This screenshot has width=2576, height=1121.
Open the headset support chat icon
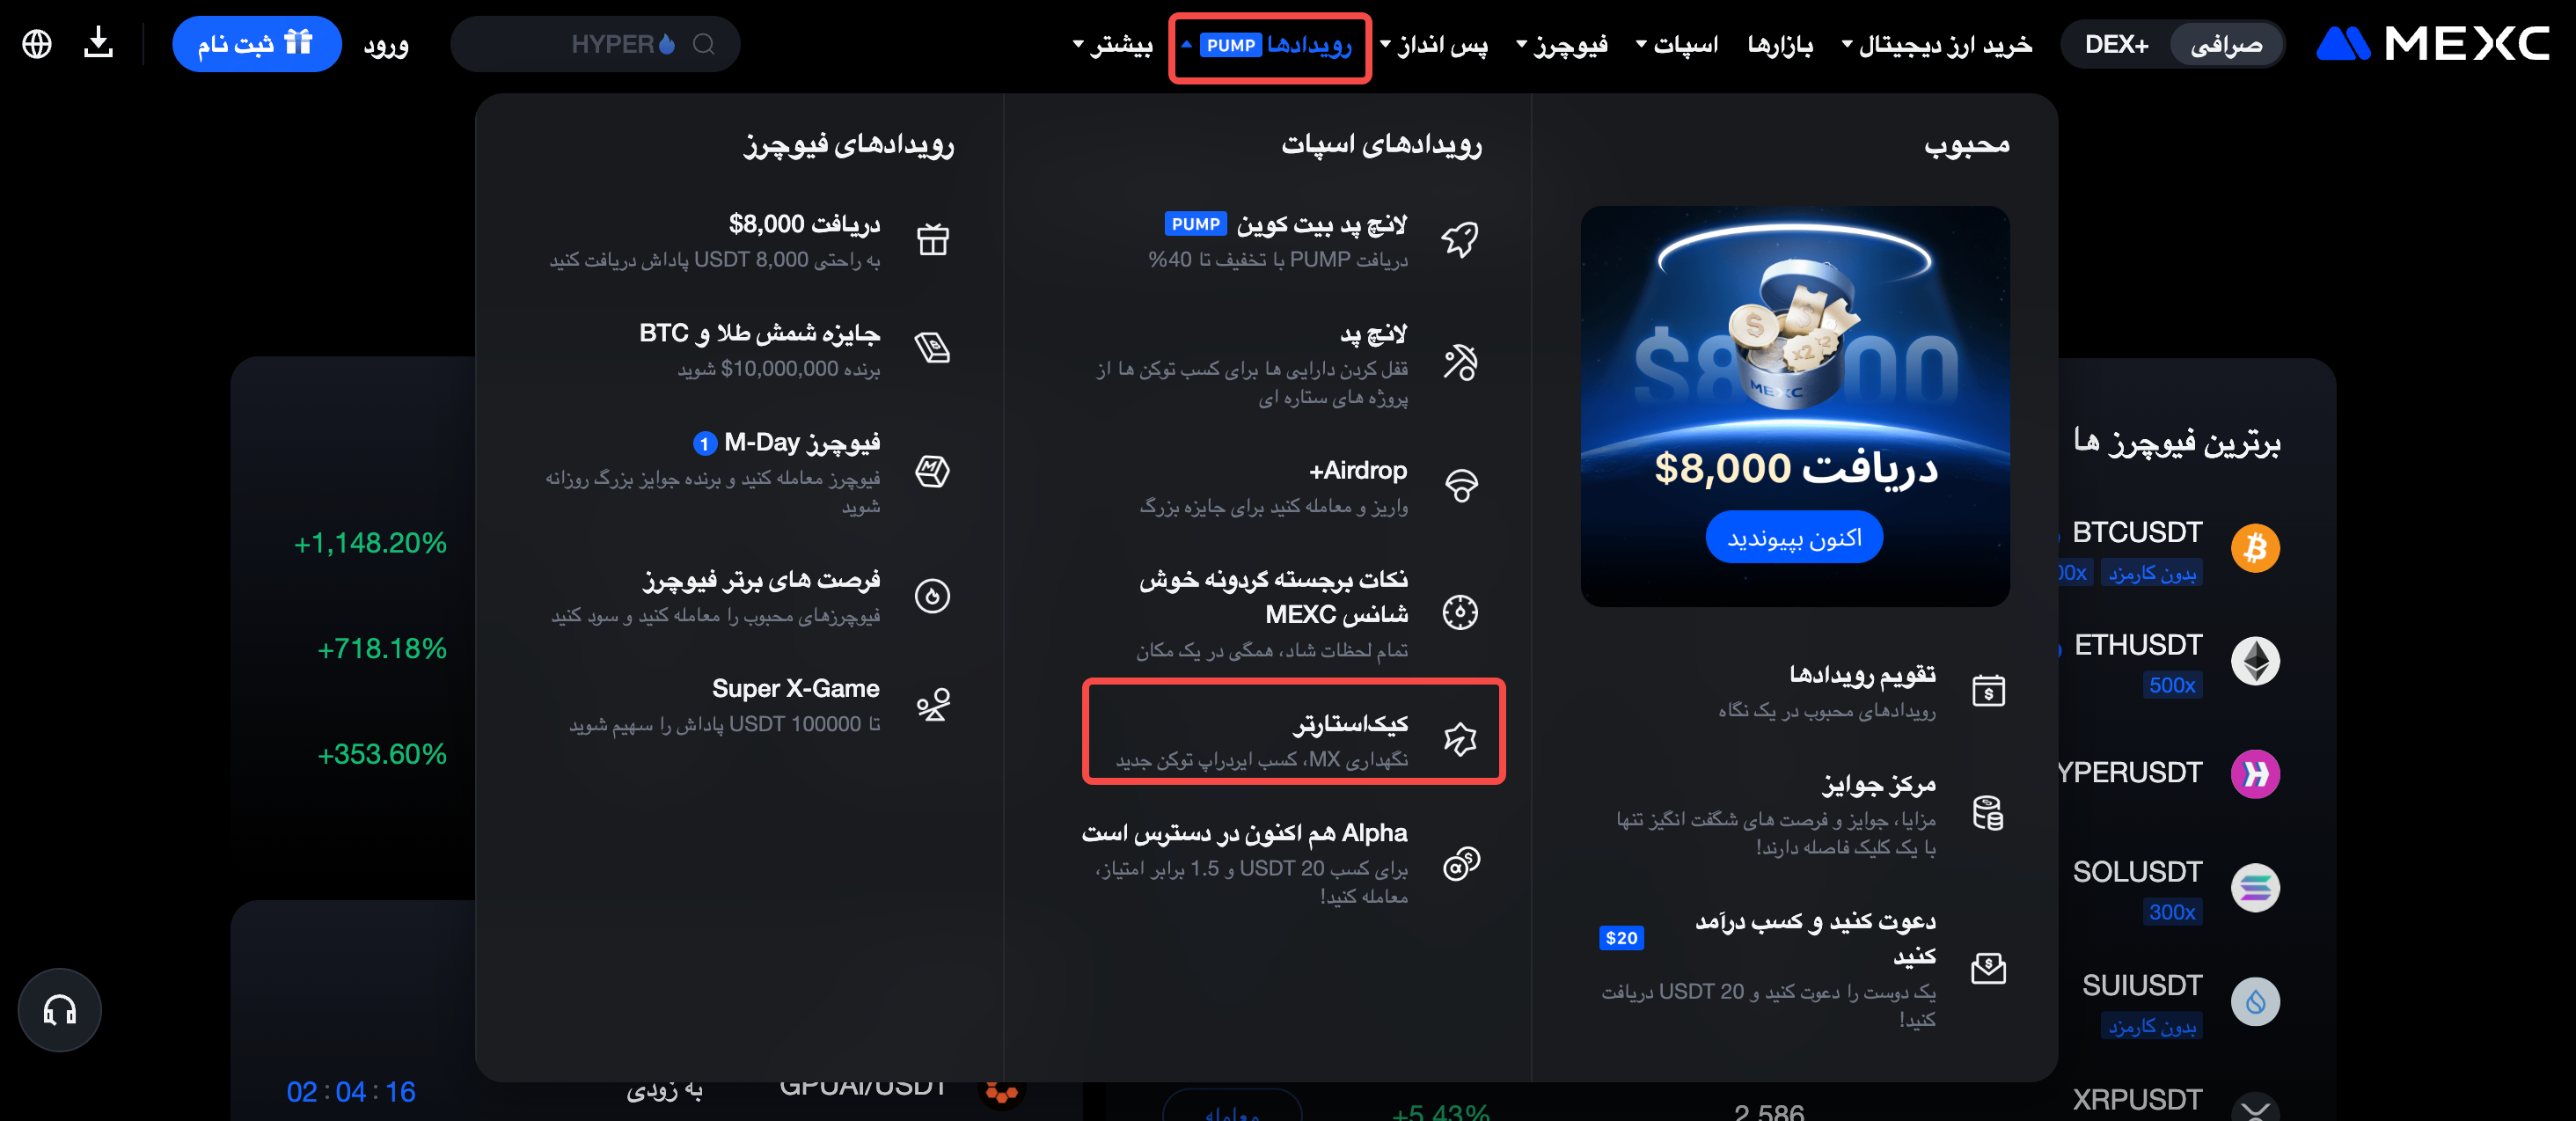click(60, 1010)
